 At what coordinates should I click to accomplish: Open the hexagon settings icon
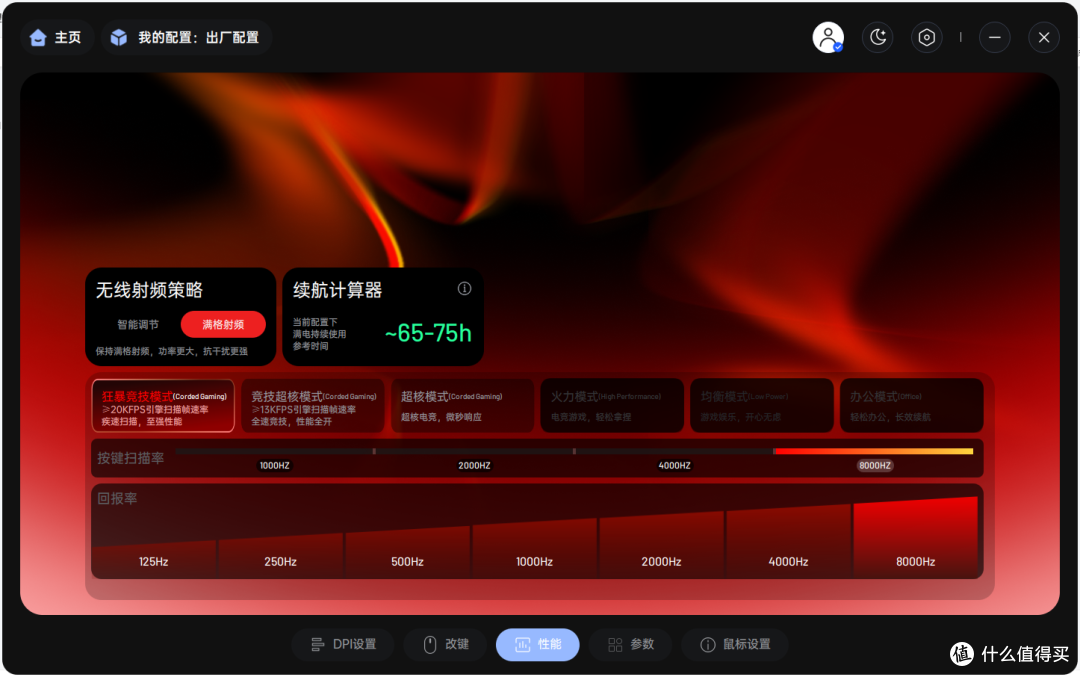coord(927,37)
